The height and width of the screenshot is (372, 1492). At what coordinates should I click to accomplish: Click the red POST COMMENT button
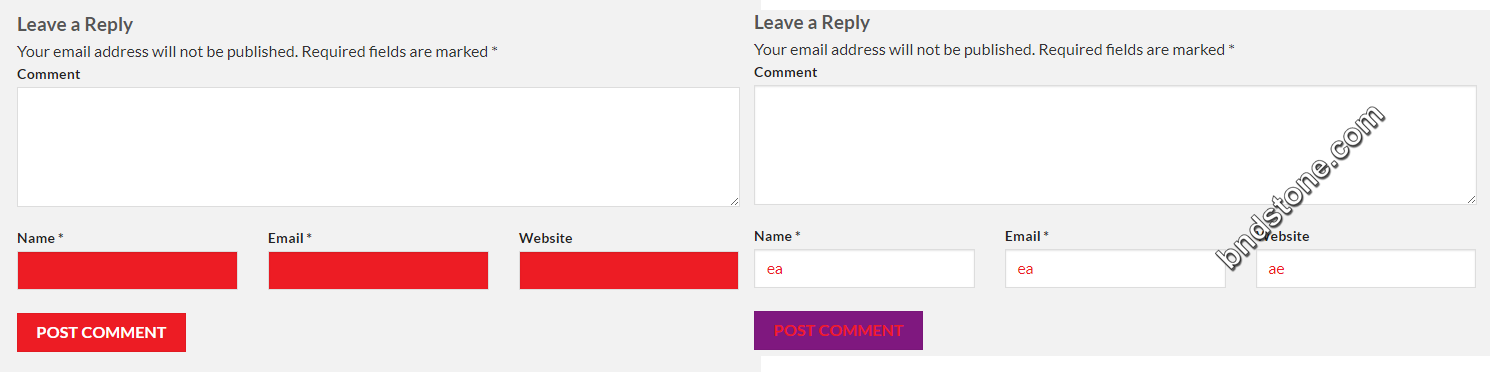coord(101,332)
